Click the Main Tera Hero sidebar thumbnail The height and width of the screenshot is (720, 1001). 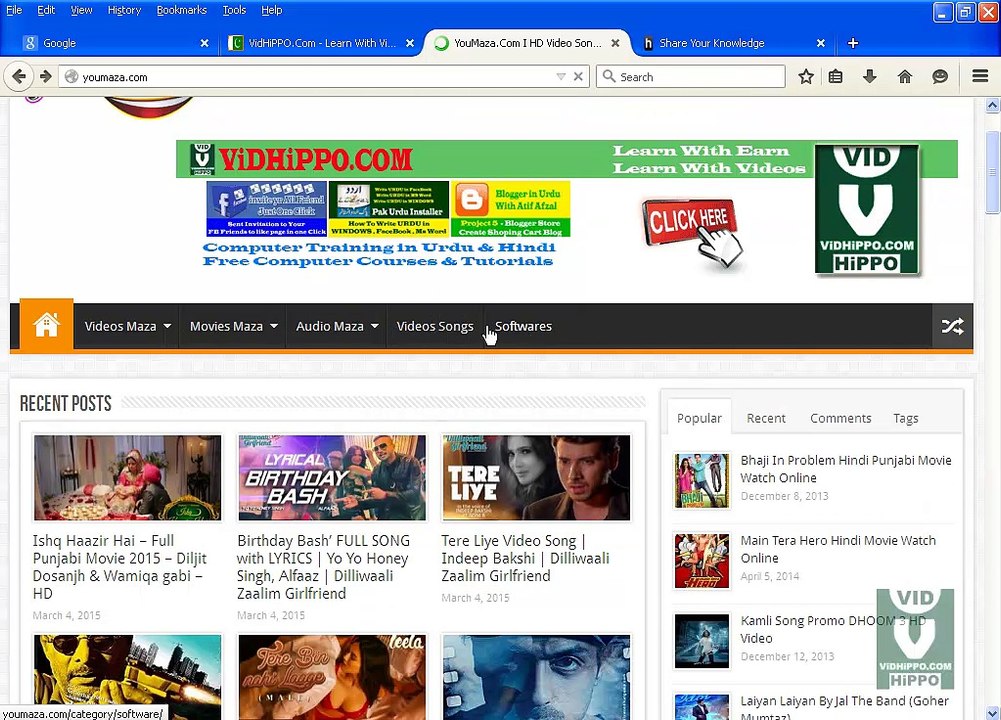pos(702,561)
